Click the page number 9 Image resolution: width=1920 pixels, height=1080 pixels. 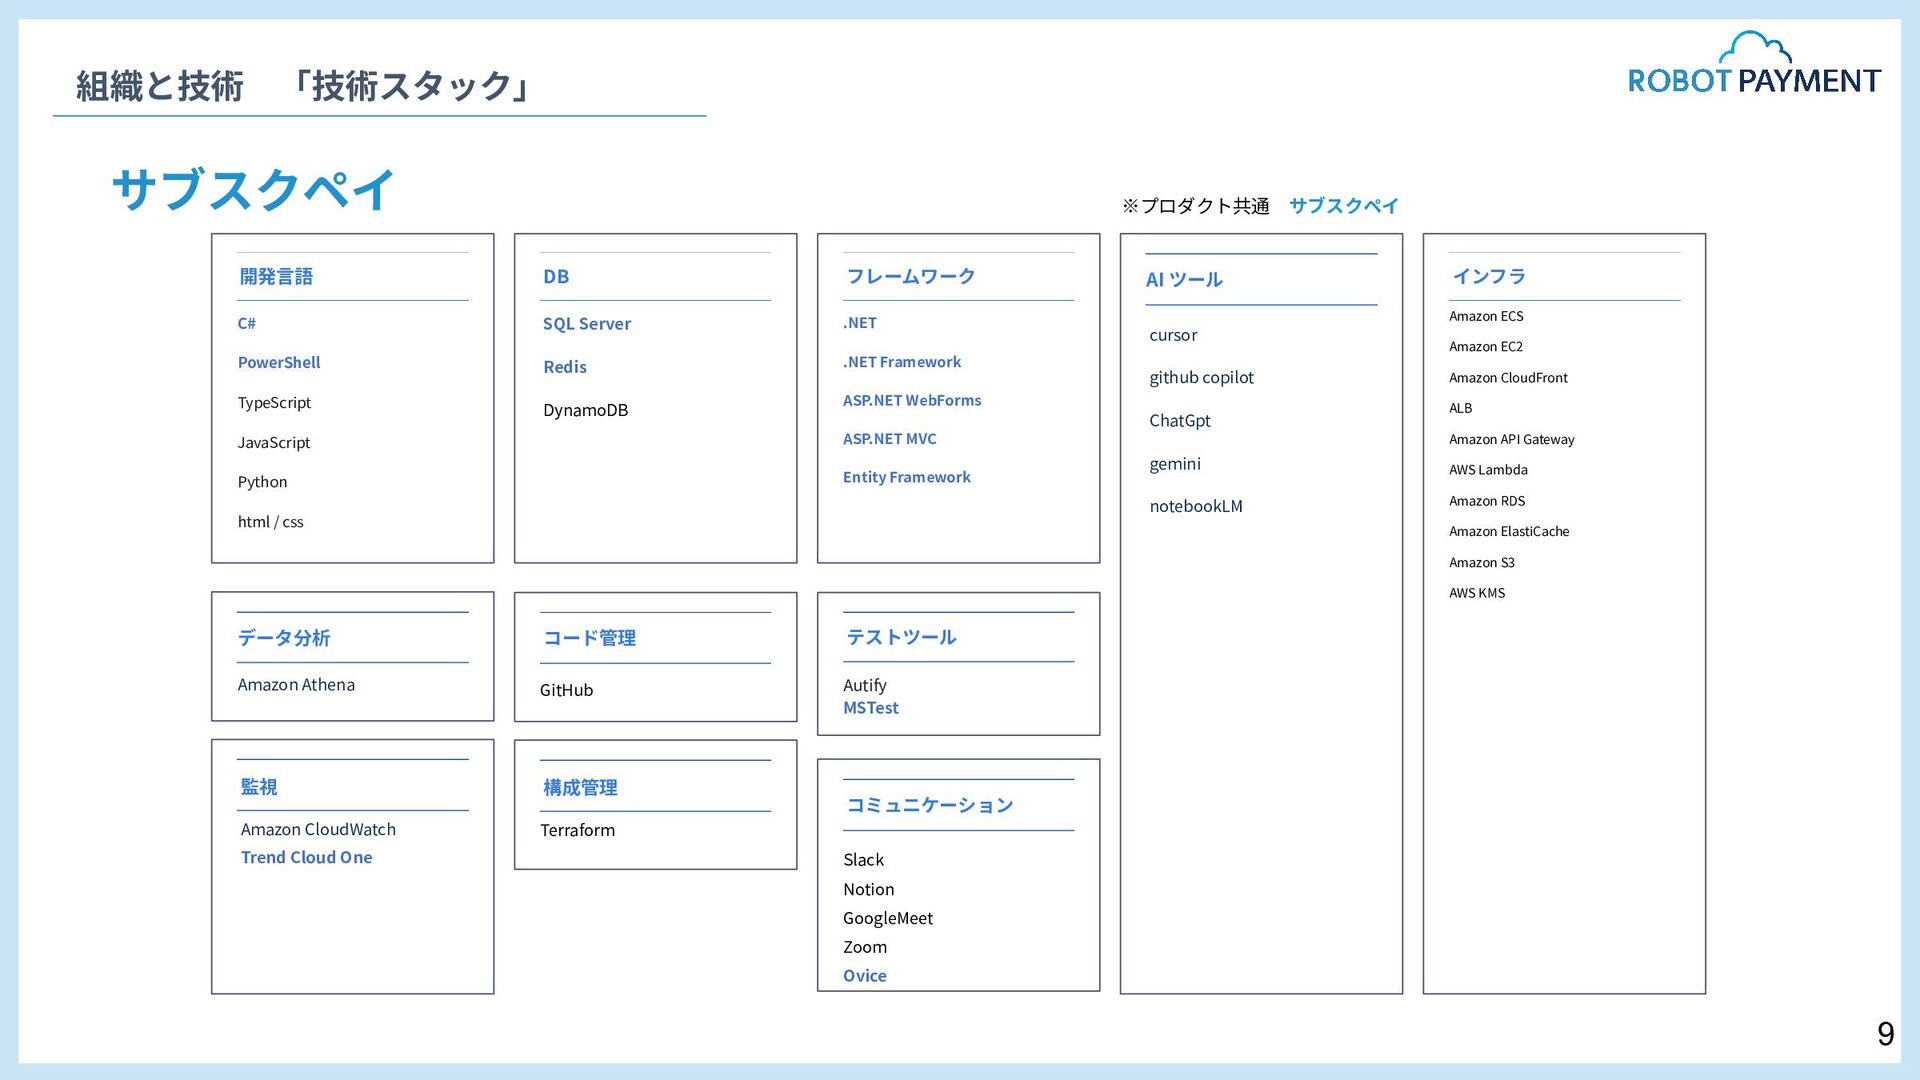coord(1885,1034)
